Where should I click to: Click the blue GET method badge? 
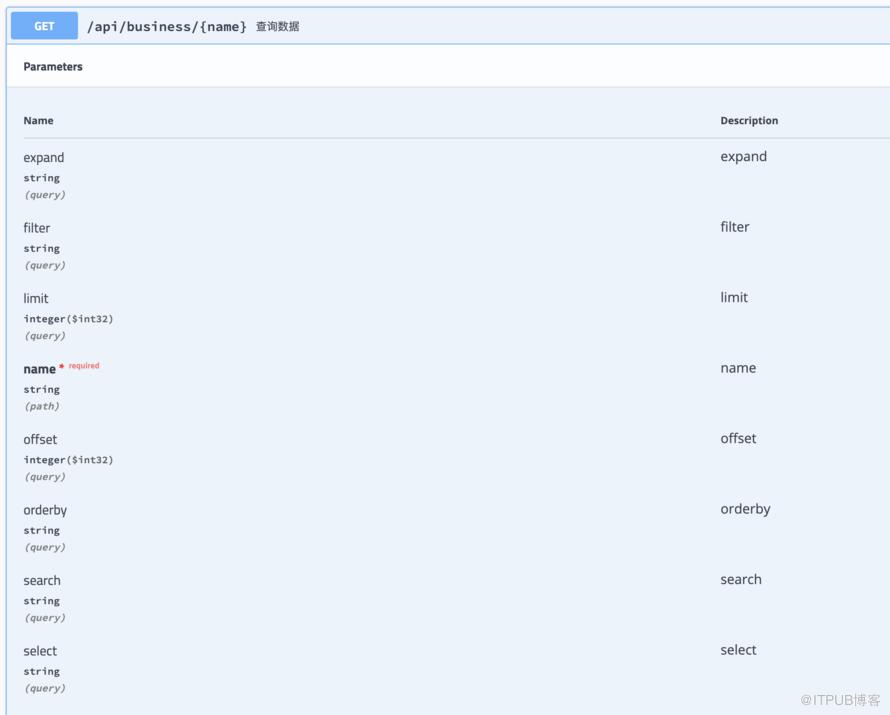click(44, 26)
